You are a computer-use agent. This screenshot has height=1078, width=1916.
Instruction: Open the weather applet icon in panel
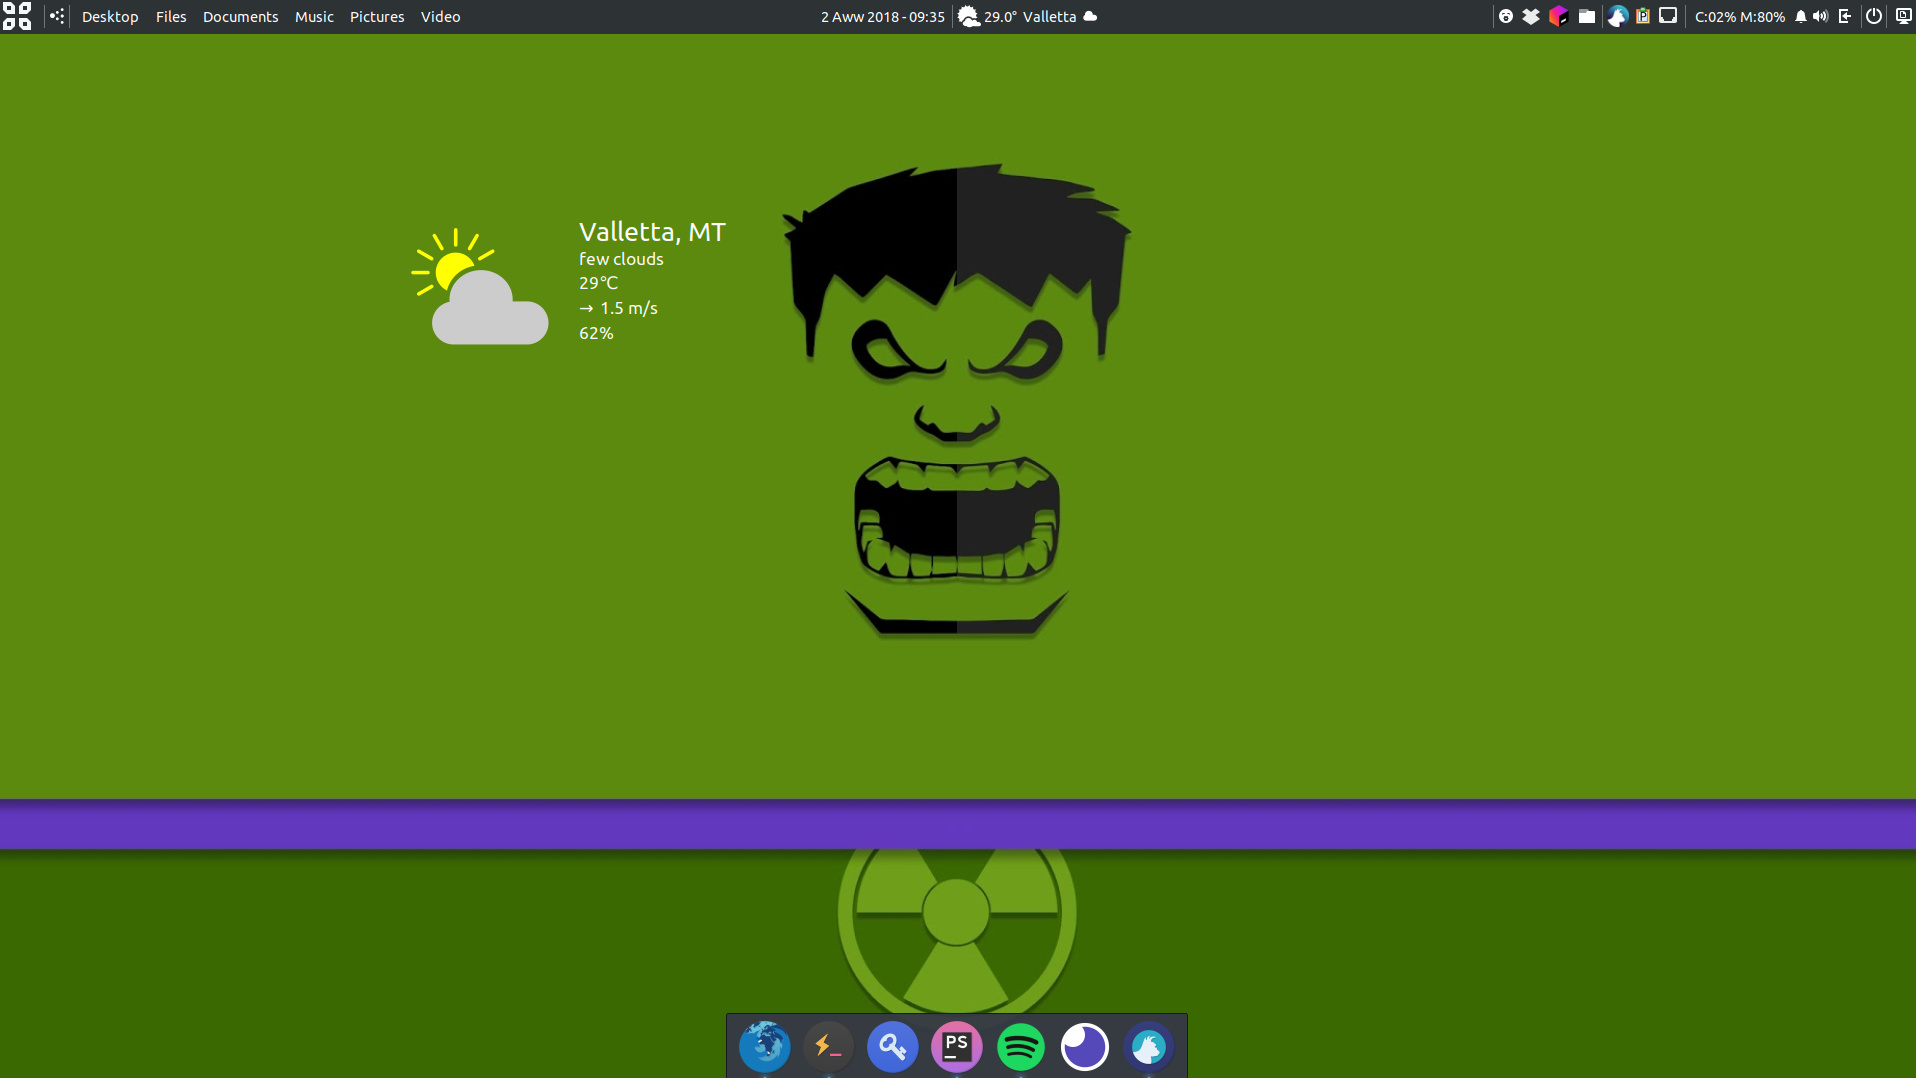click(969, 16)
